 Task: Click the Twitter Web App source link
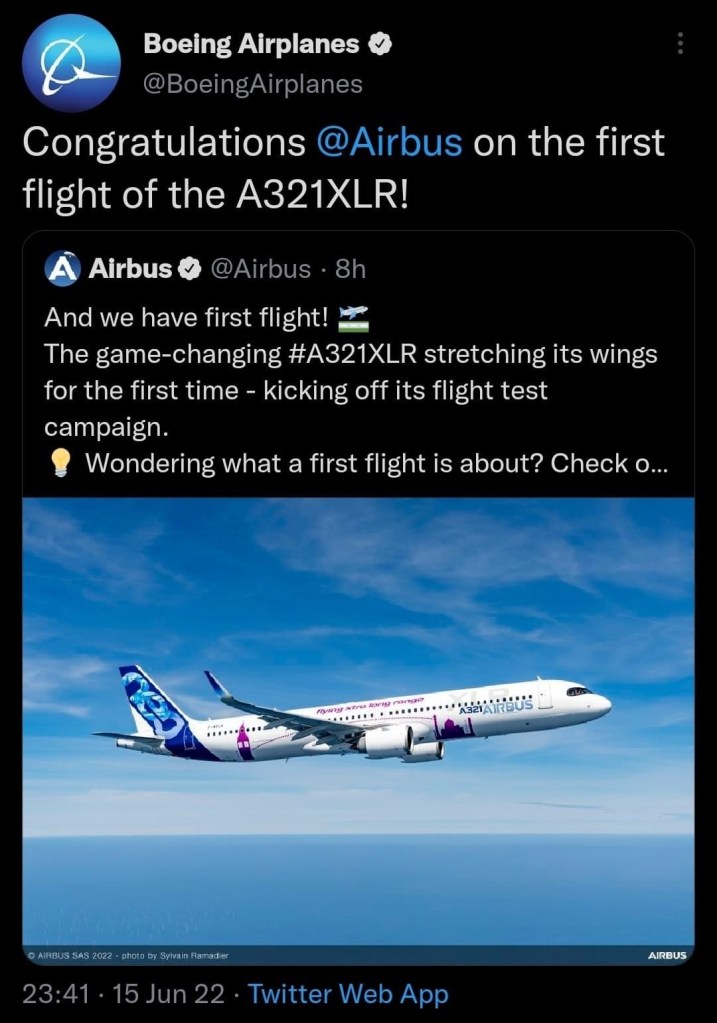[348, 994]
